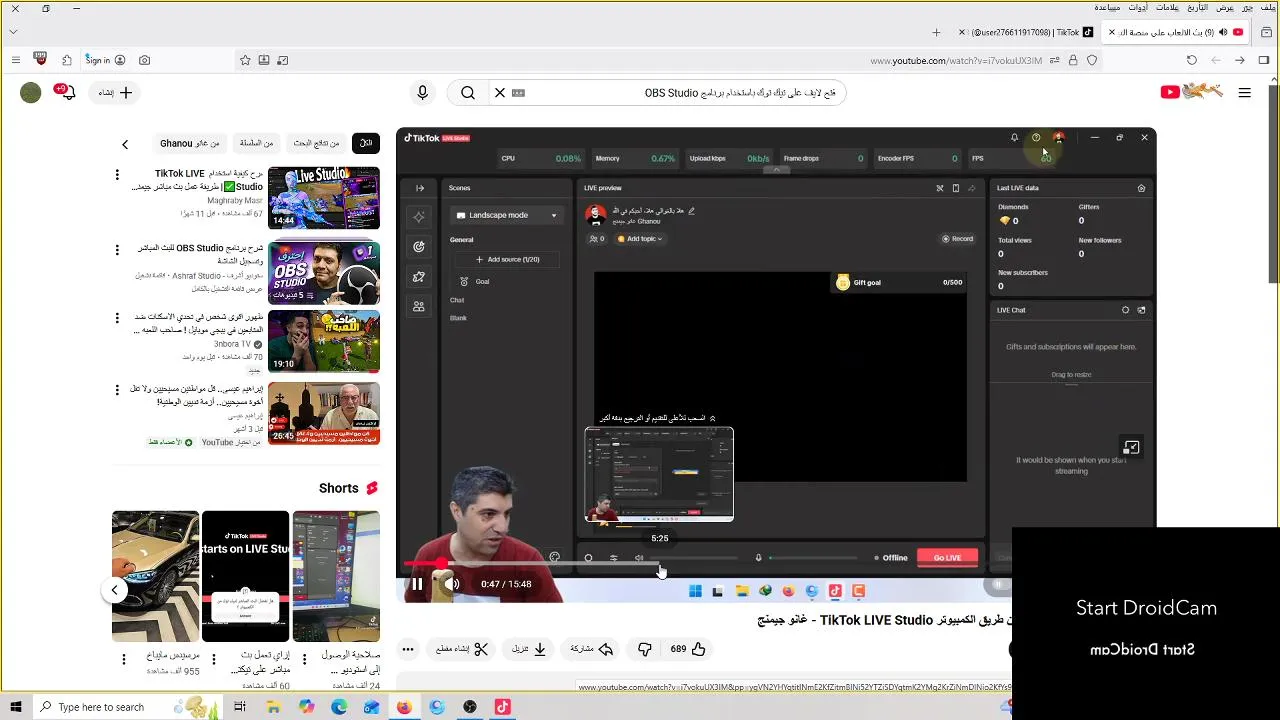Click the Windows taskbar search box

click(130, 707)
